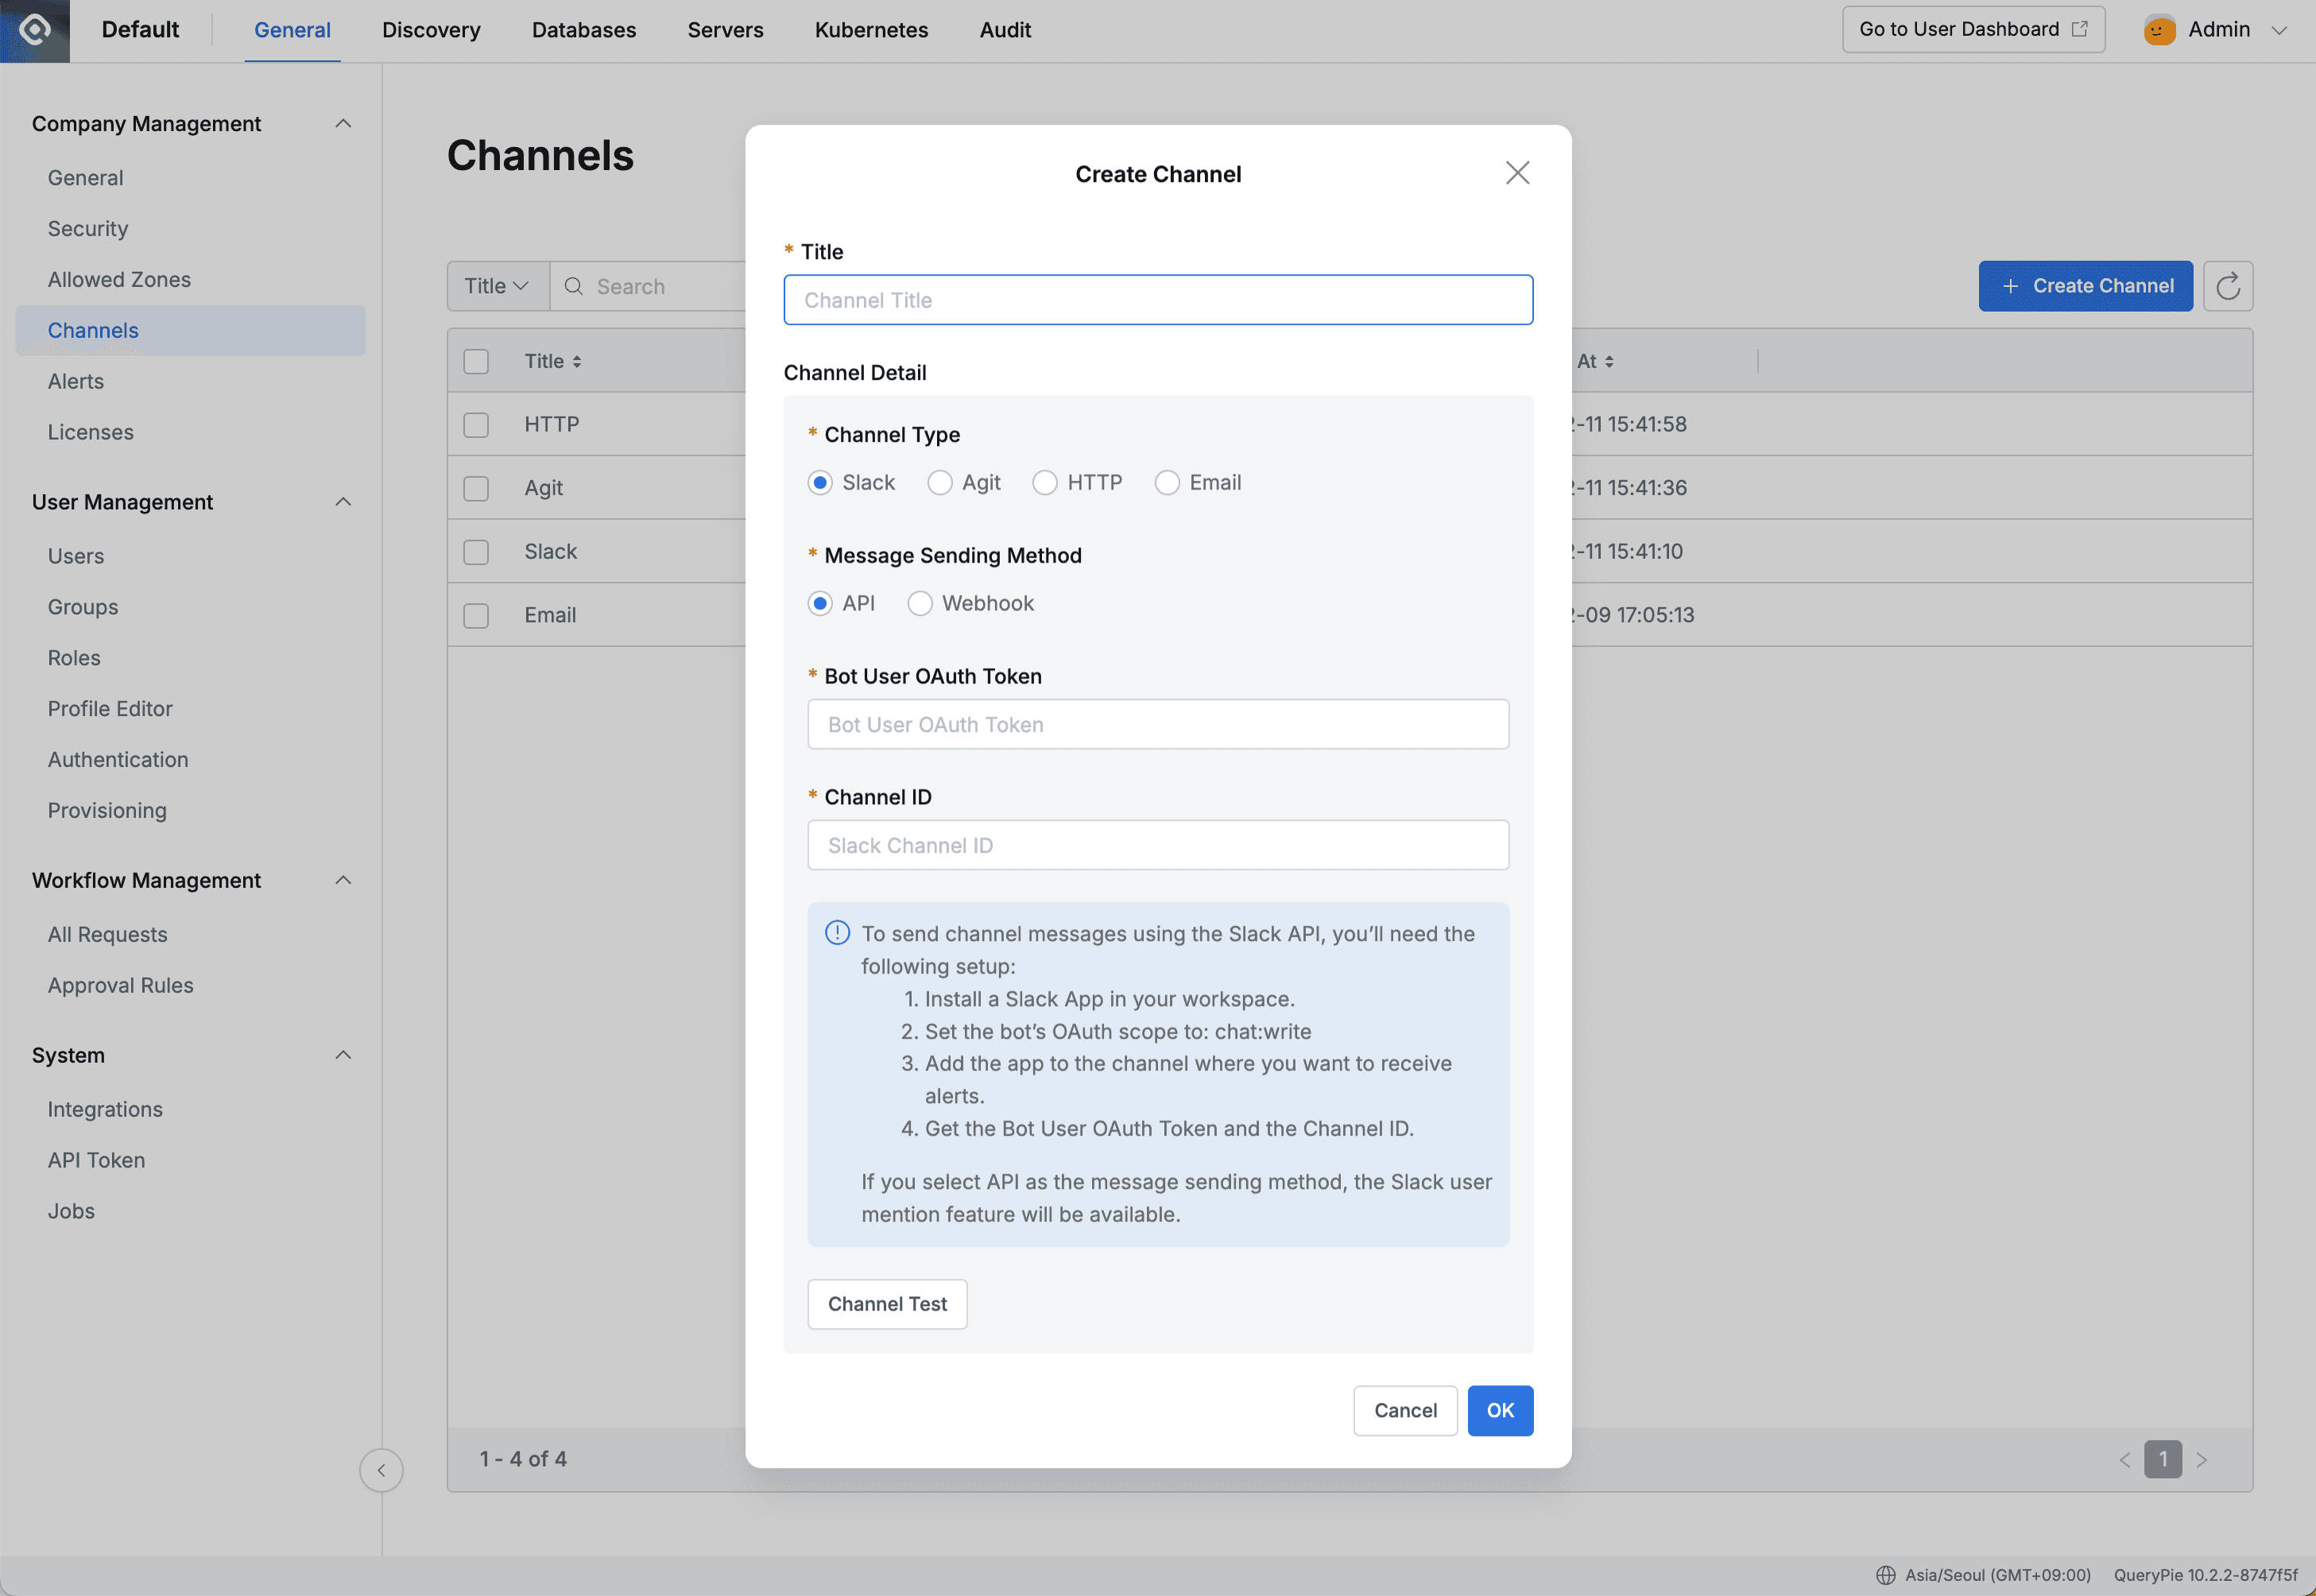
Task: Click the Channel Title input field
Action: [x=1158, y=300]
